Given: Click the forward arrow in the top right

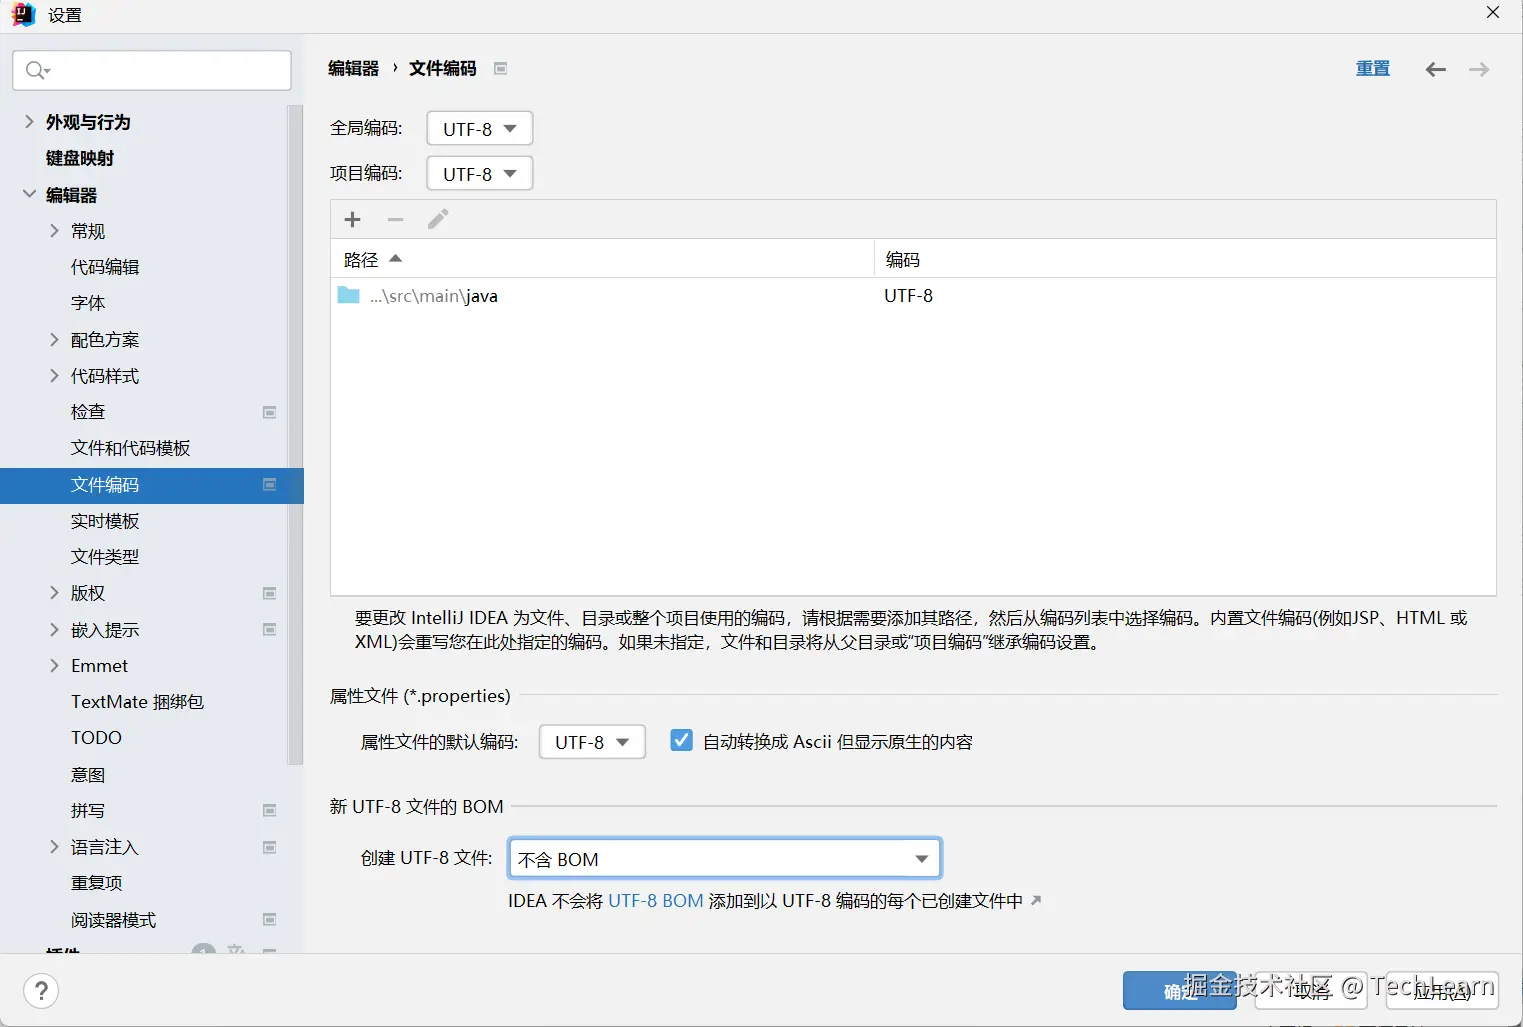Looking at the screenshot, I should click(x=1479, y=69).
